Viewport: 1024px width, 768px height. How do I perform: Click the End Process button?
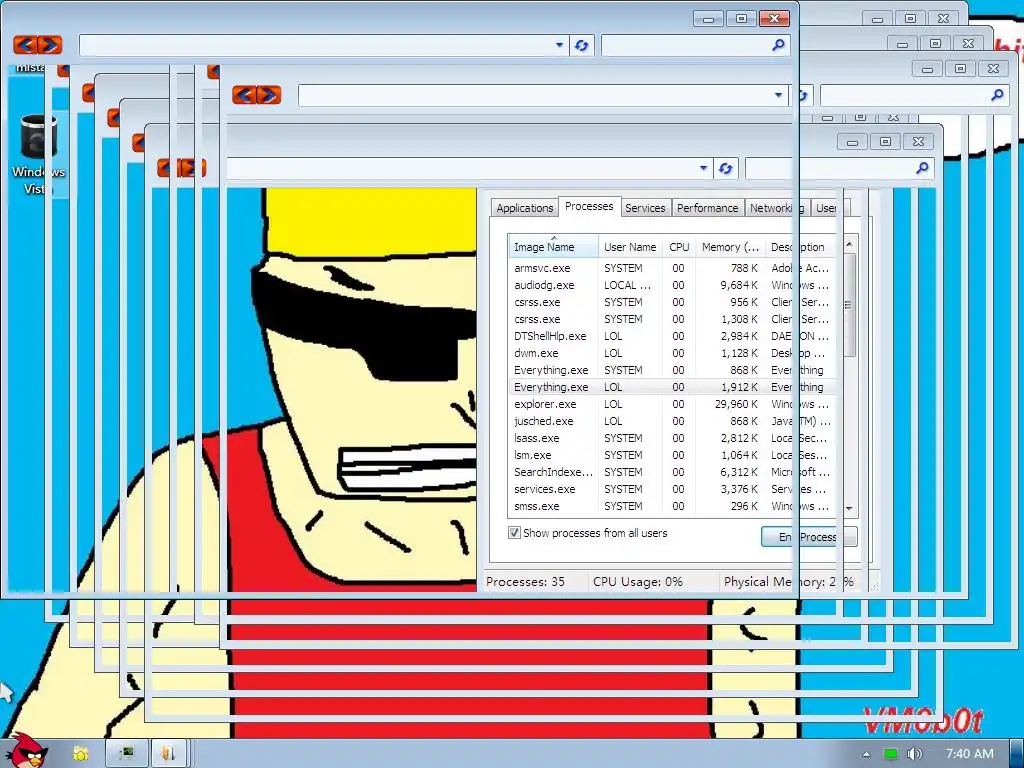pos(808,537)
